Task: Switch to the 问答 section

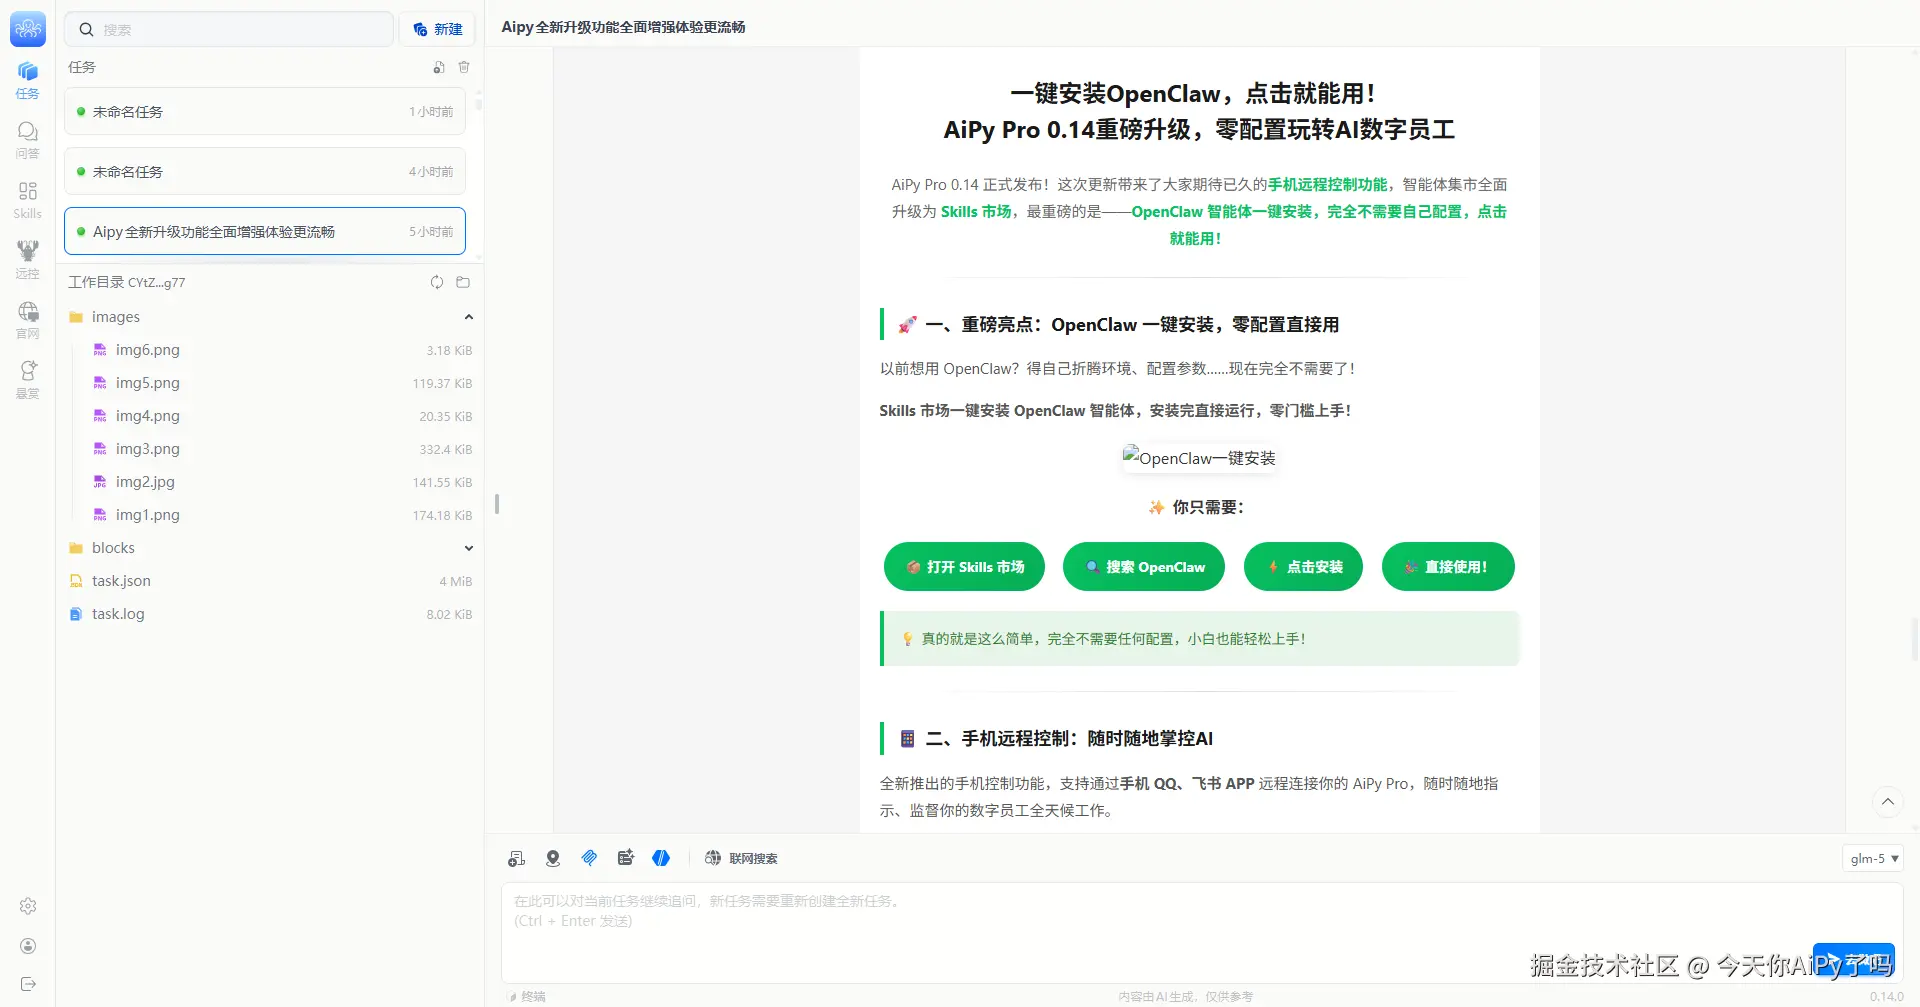Action: coord(28,140)
